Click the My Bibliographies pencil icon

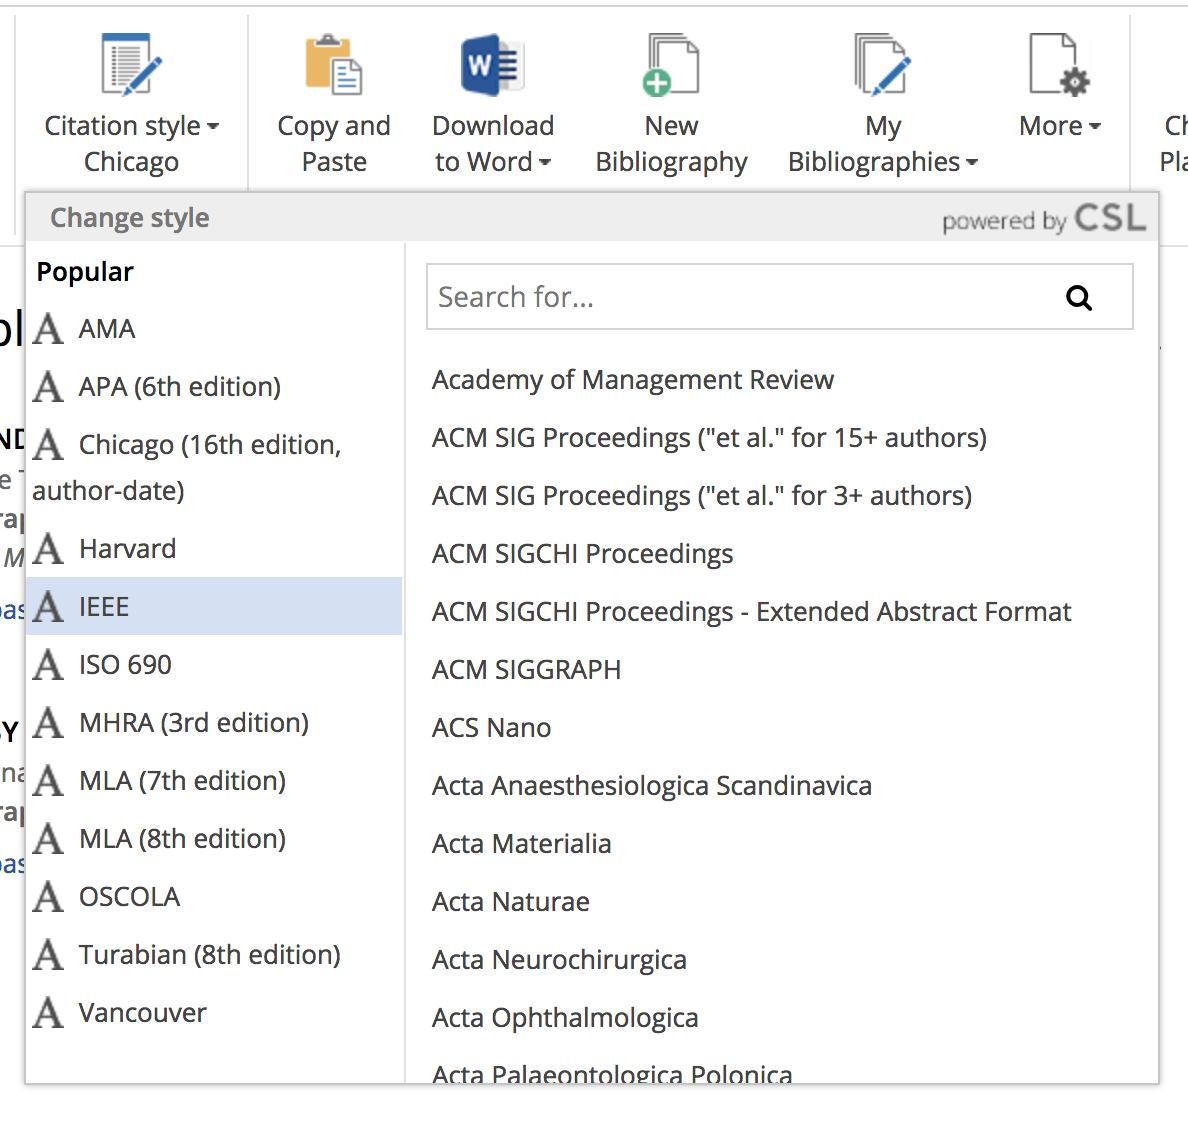pyautogui.click(x=882, y=64)
